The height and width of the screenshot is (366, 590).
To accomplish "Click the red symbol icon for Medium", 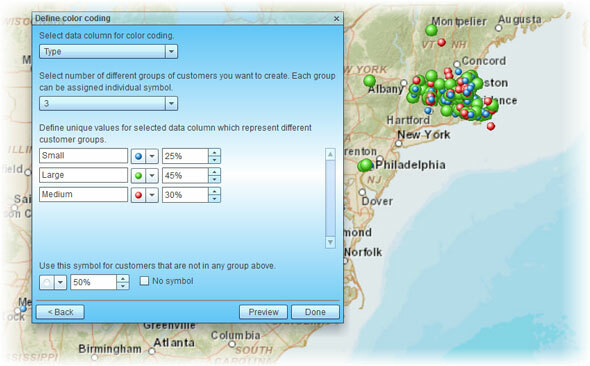I will click(138, 195).
